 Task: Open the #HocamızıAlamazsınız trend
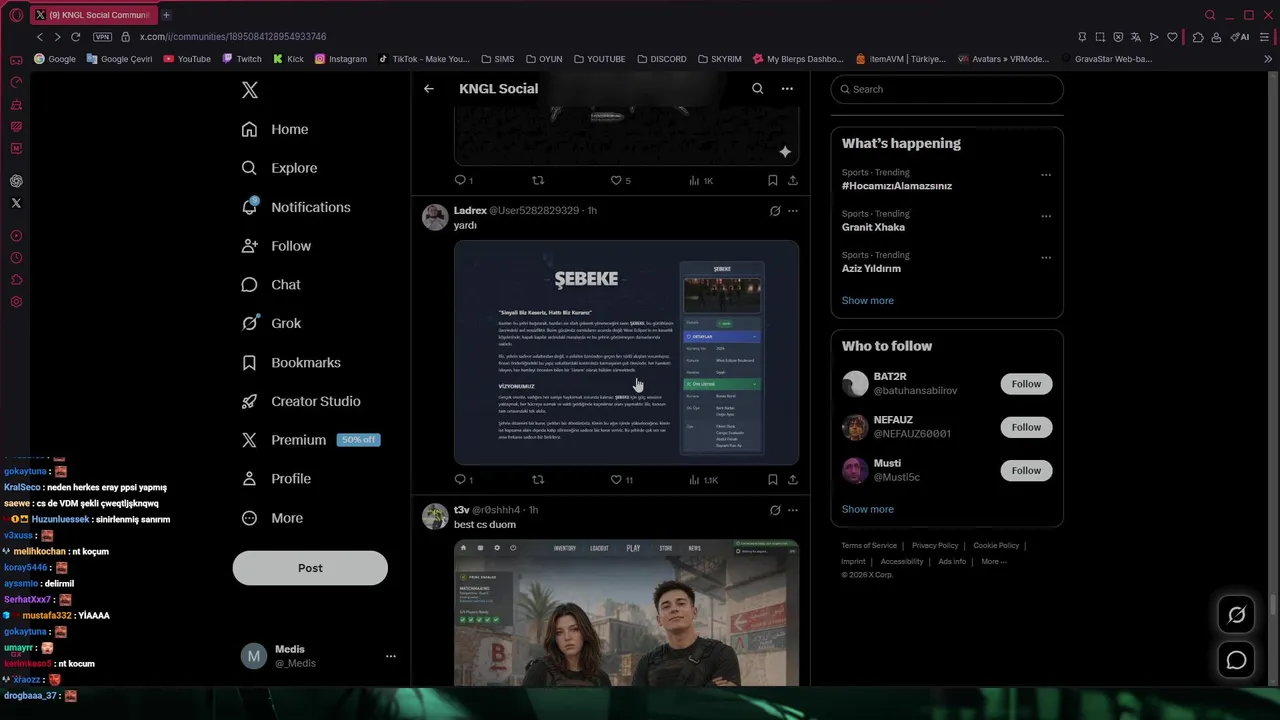(897, 186)
